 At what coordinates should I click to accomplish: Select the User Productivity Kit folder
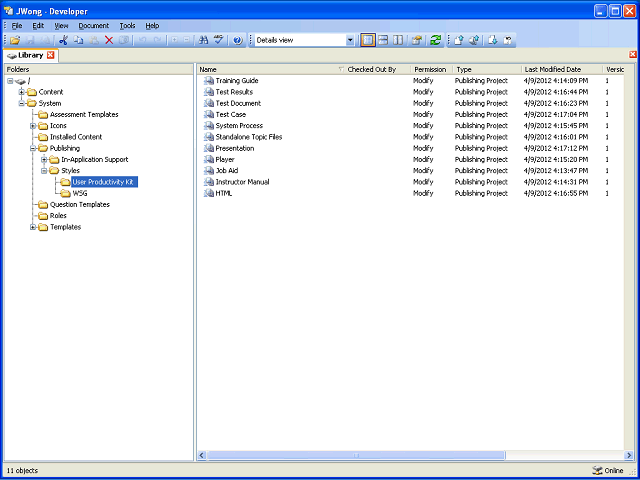tap(105, 182)
